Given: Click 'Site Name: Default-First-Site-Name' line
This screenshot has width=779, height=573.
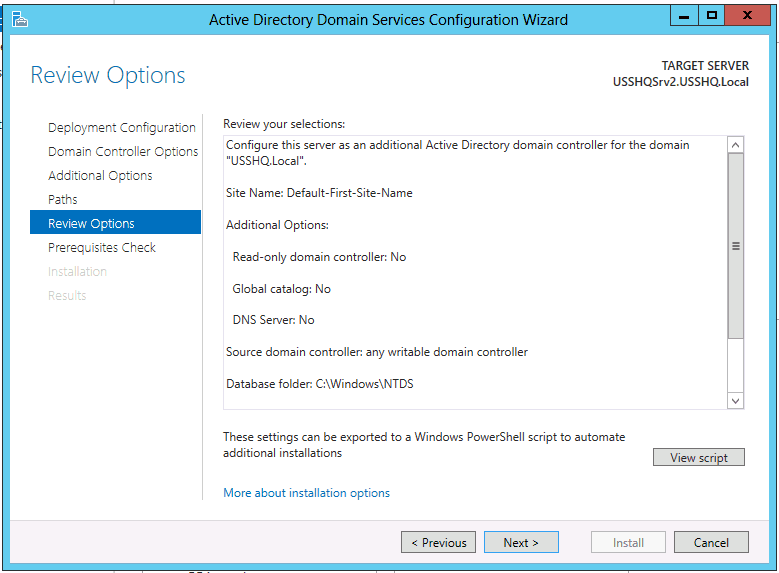Looking at the screenshot, I should tap(319, 193).
